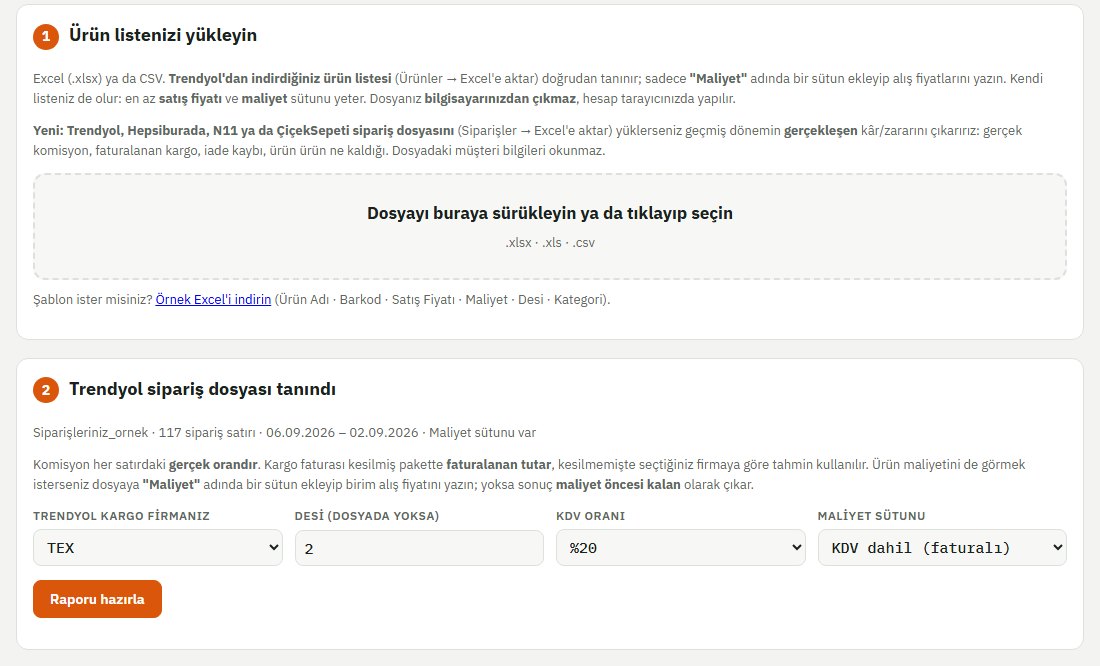Image resolution: width=1100 pixels, height=666 pixels.
Task: Open the KDV Oranı dropdown showing %20
Action: click(680, 547)
